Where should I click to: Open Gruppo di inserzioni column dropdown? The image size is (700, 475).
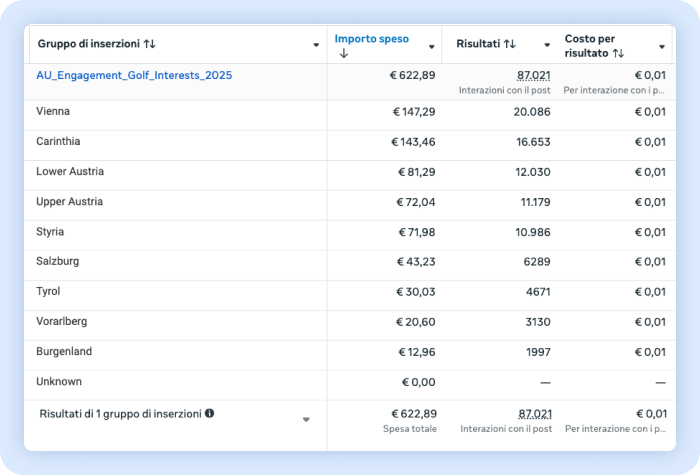point(316,46)
